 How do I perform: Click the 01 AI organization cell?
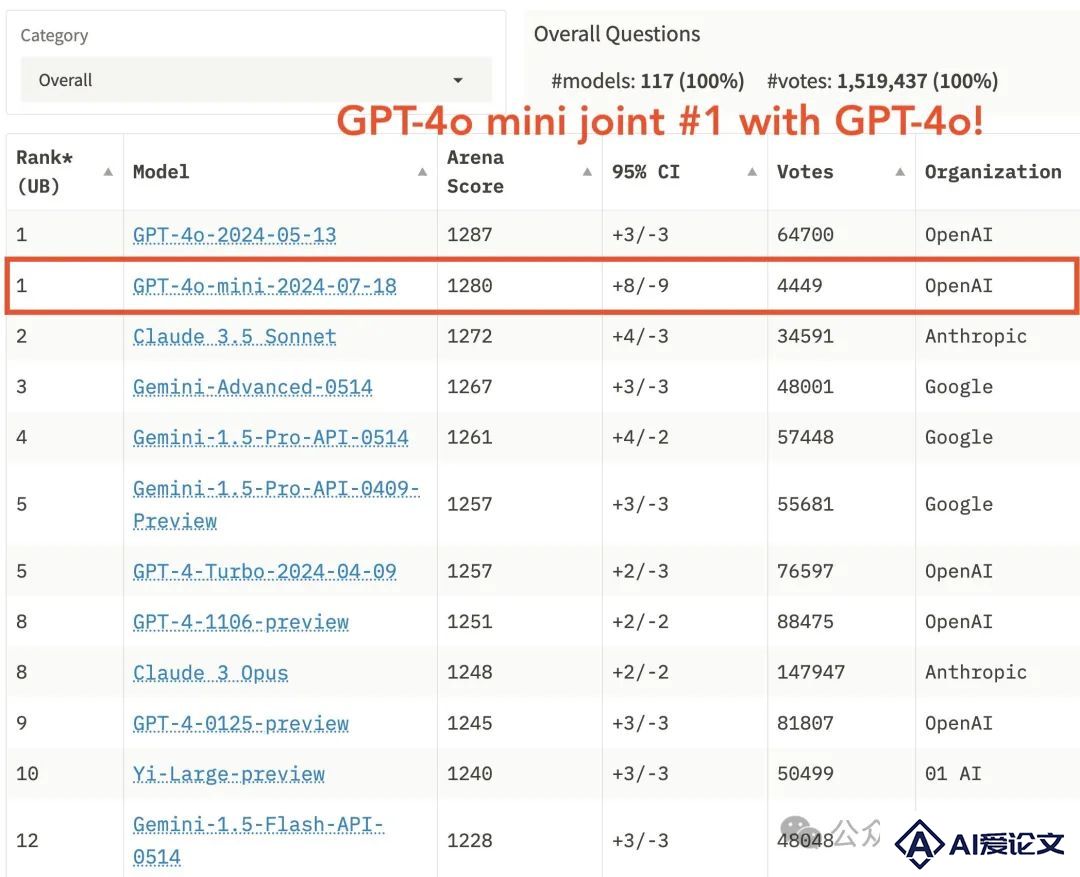point(953,774)
